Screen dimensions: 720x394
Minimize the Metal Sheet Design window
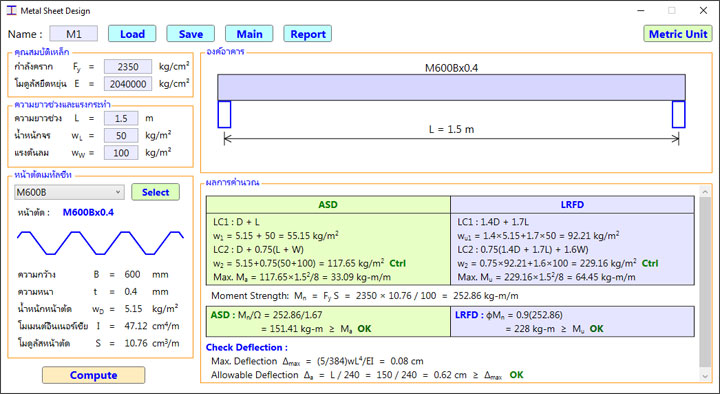pyautogui.click(x=641, y=11)
